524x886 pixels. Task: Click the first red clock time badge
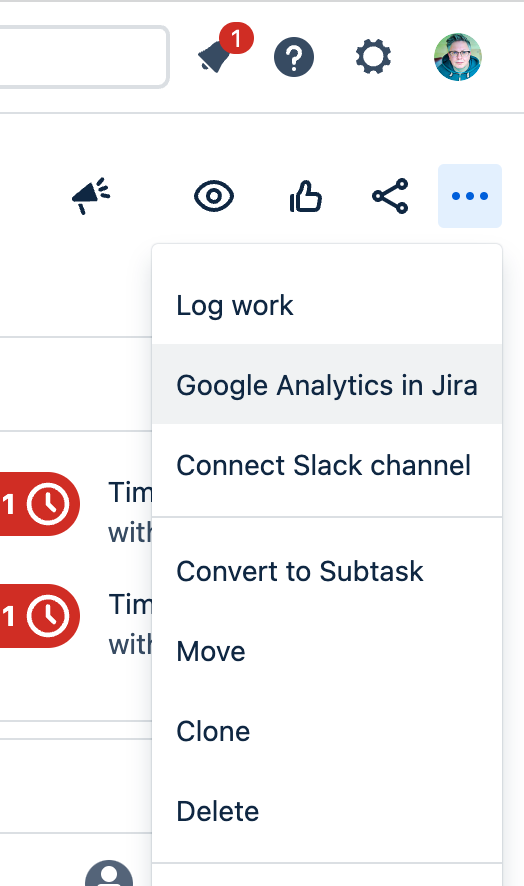pos(40,504)
